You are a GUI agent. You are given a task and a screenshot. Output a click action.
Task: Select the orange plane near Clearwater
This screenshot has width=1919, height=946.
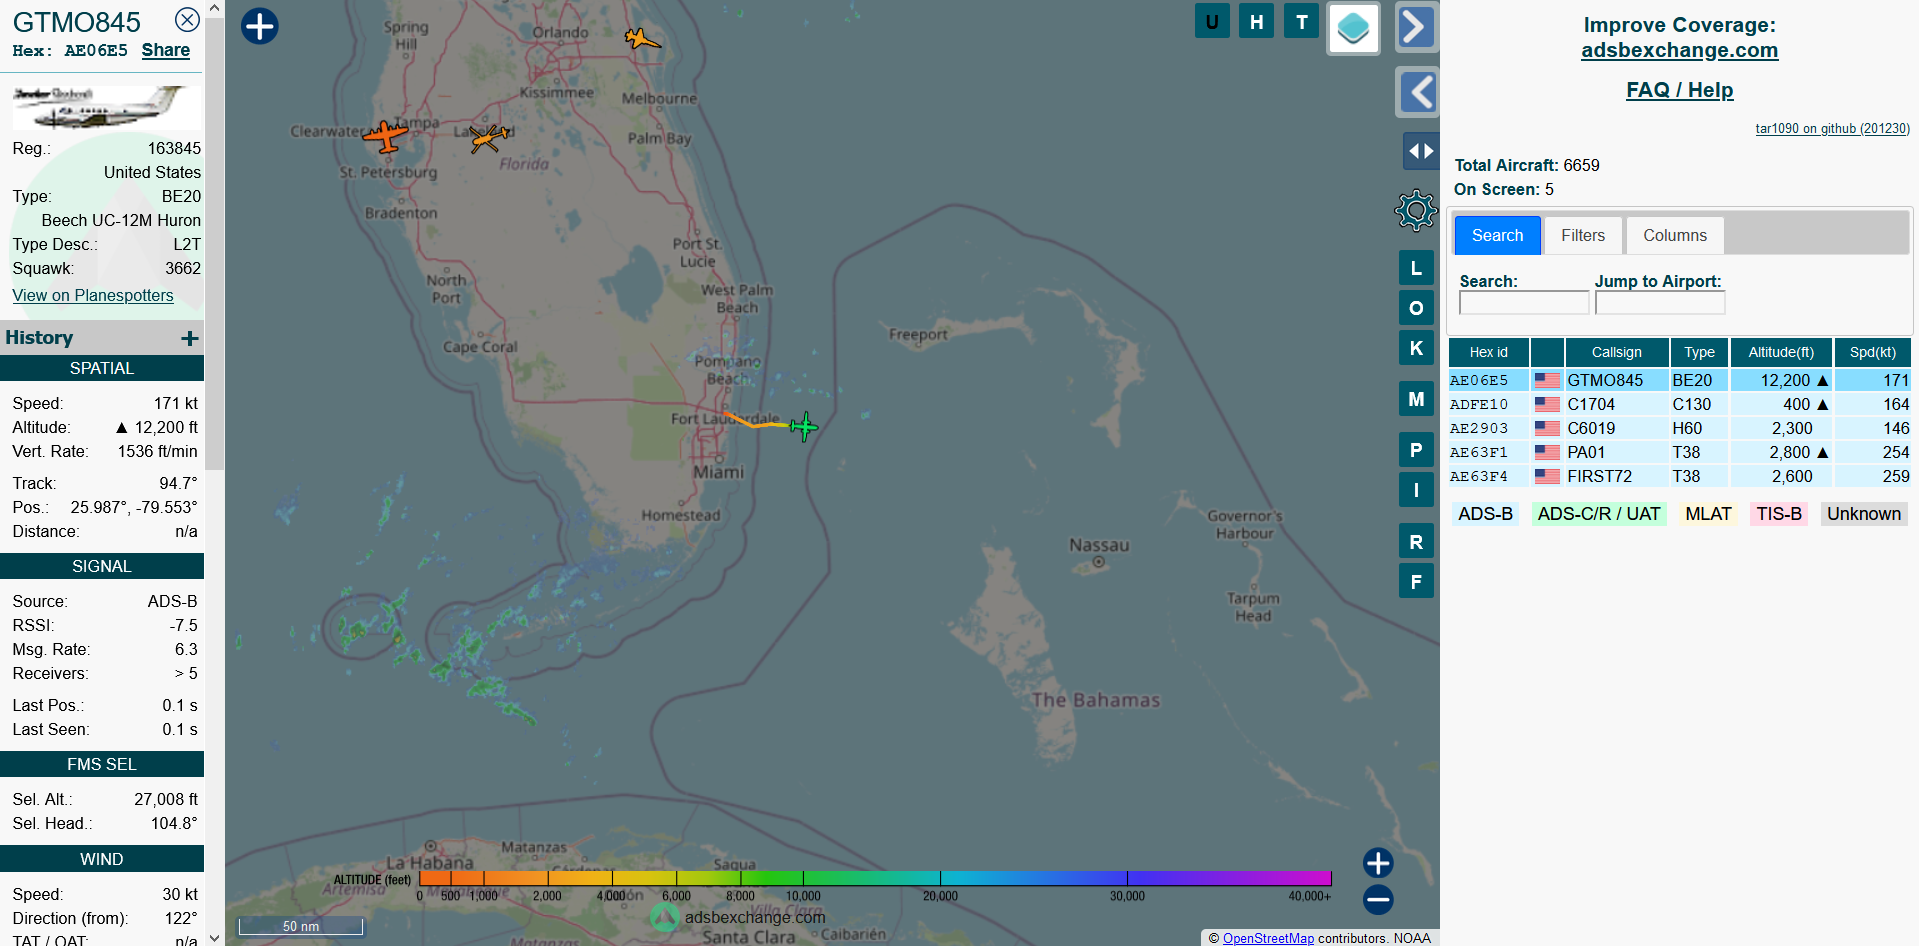pyautogui.click(x=385, y=135)
